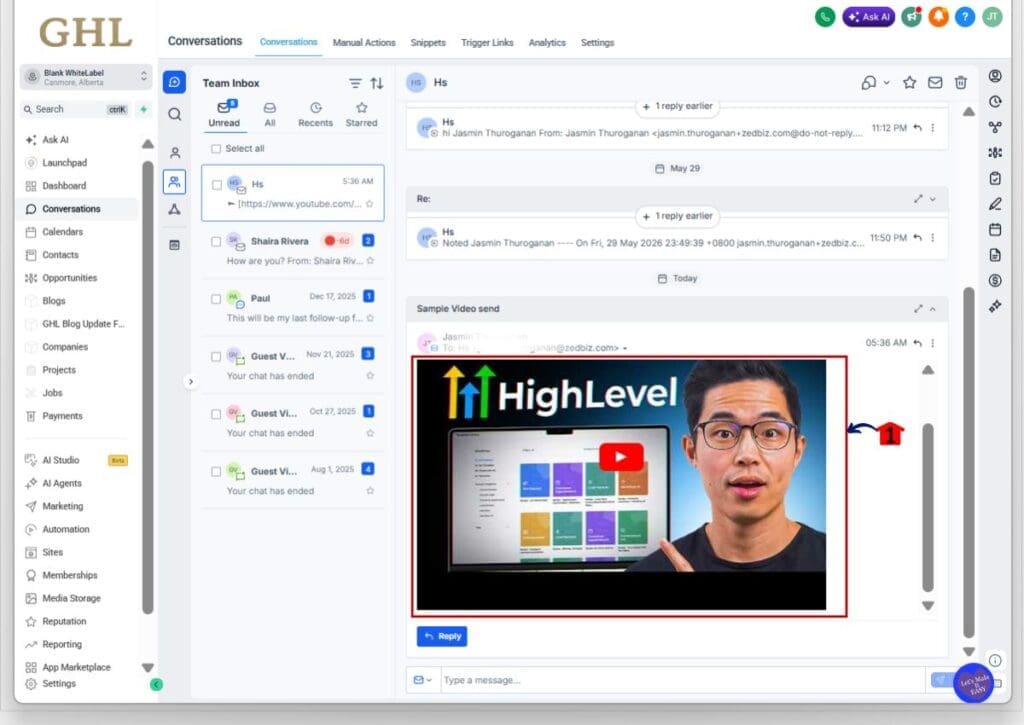Check the Guest Vi... Oct 27 conversation checkbox
The height and width of the screenshot is (725, 1024).
pos(216,414)
